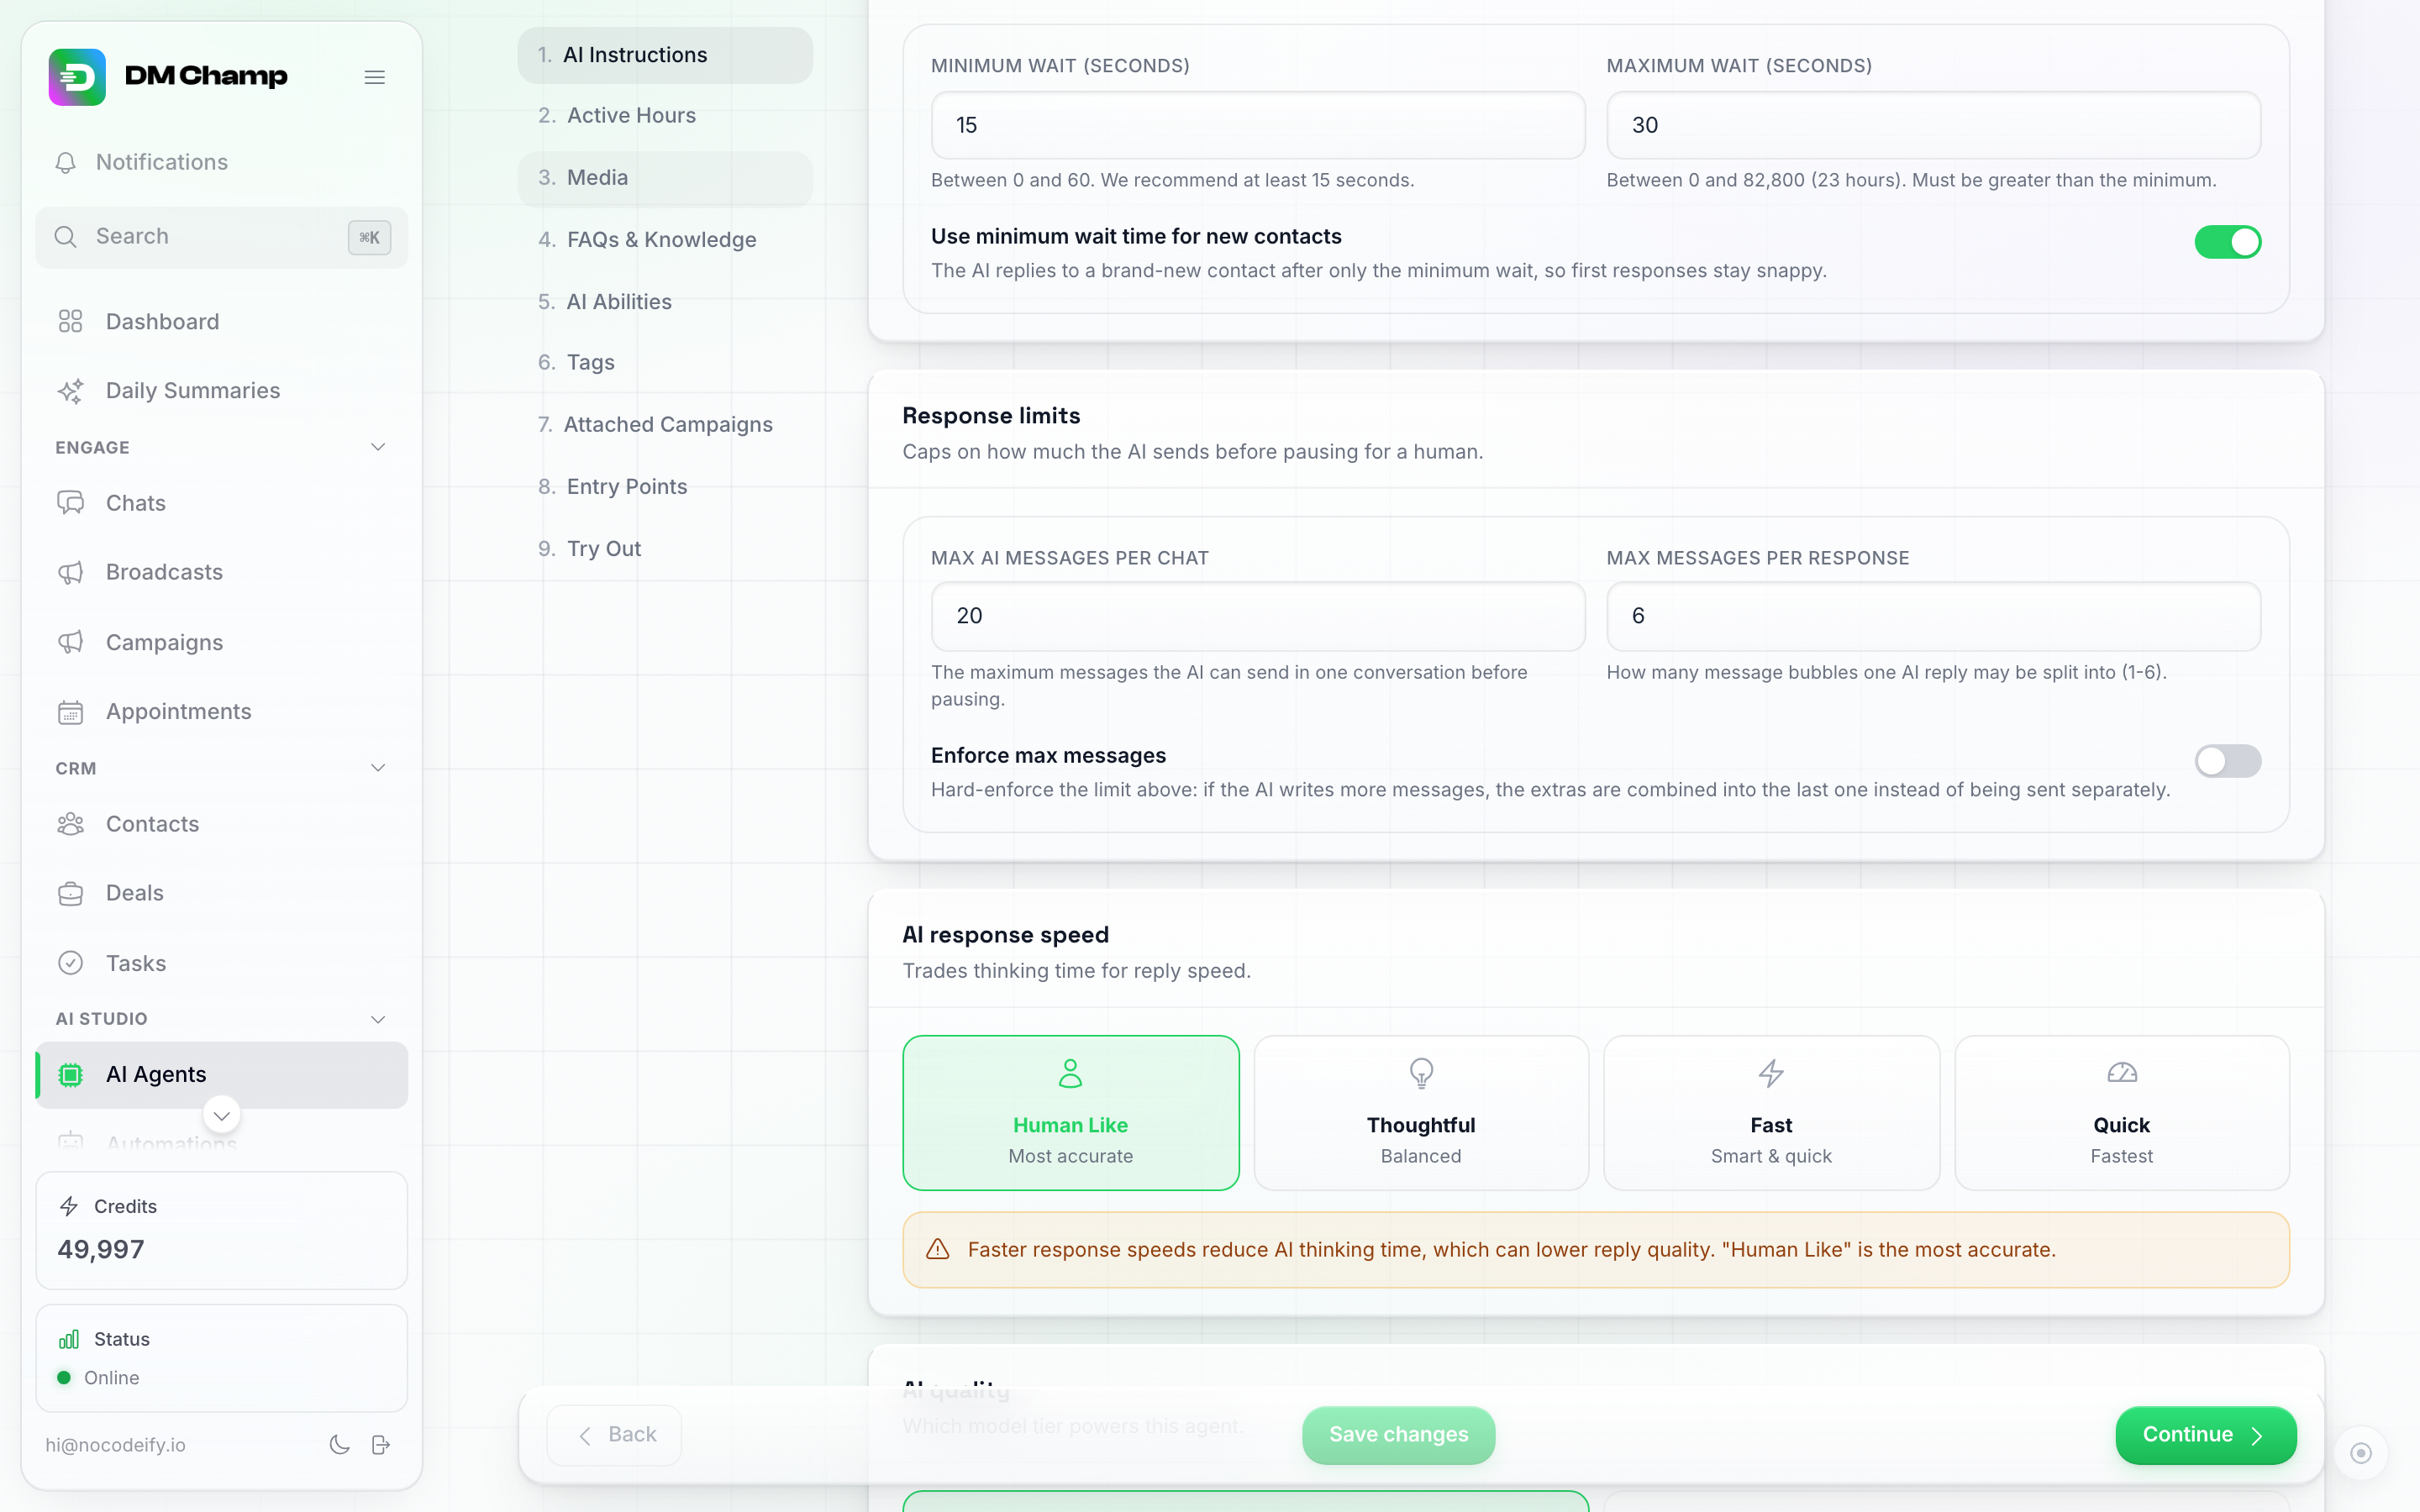2420x1512 pixels.
Task: Click the 49,997 credits value
Action: (x=101, y=1249)
